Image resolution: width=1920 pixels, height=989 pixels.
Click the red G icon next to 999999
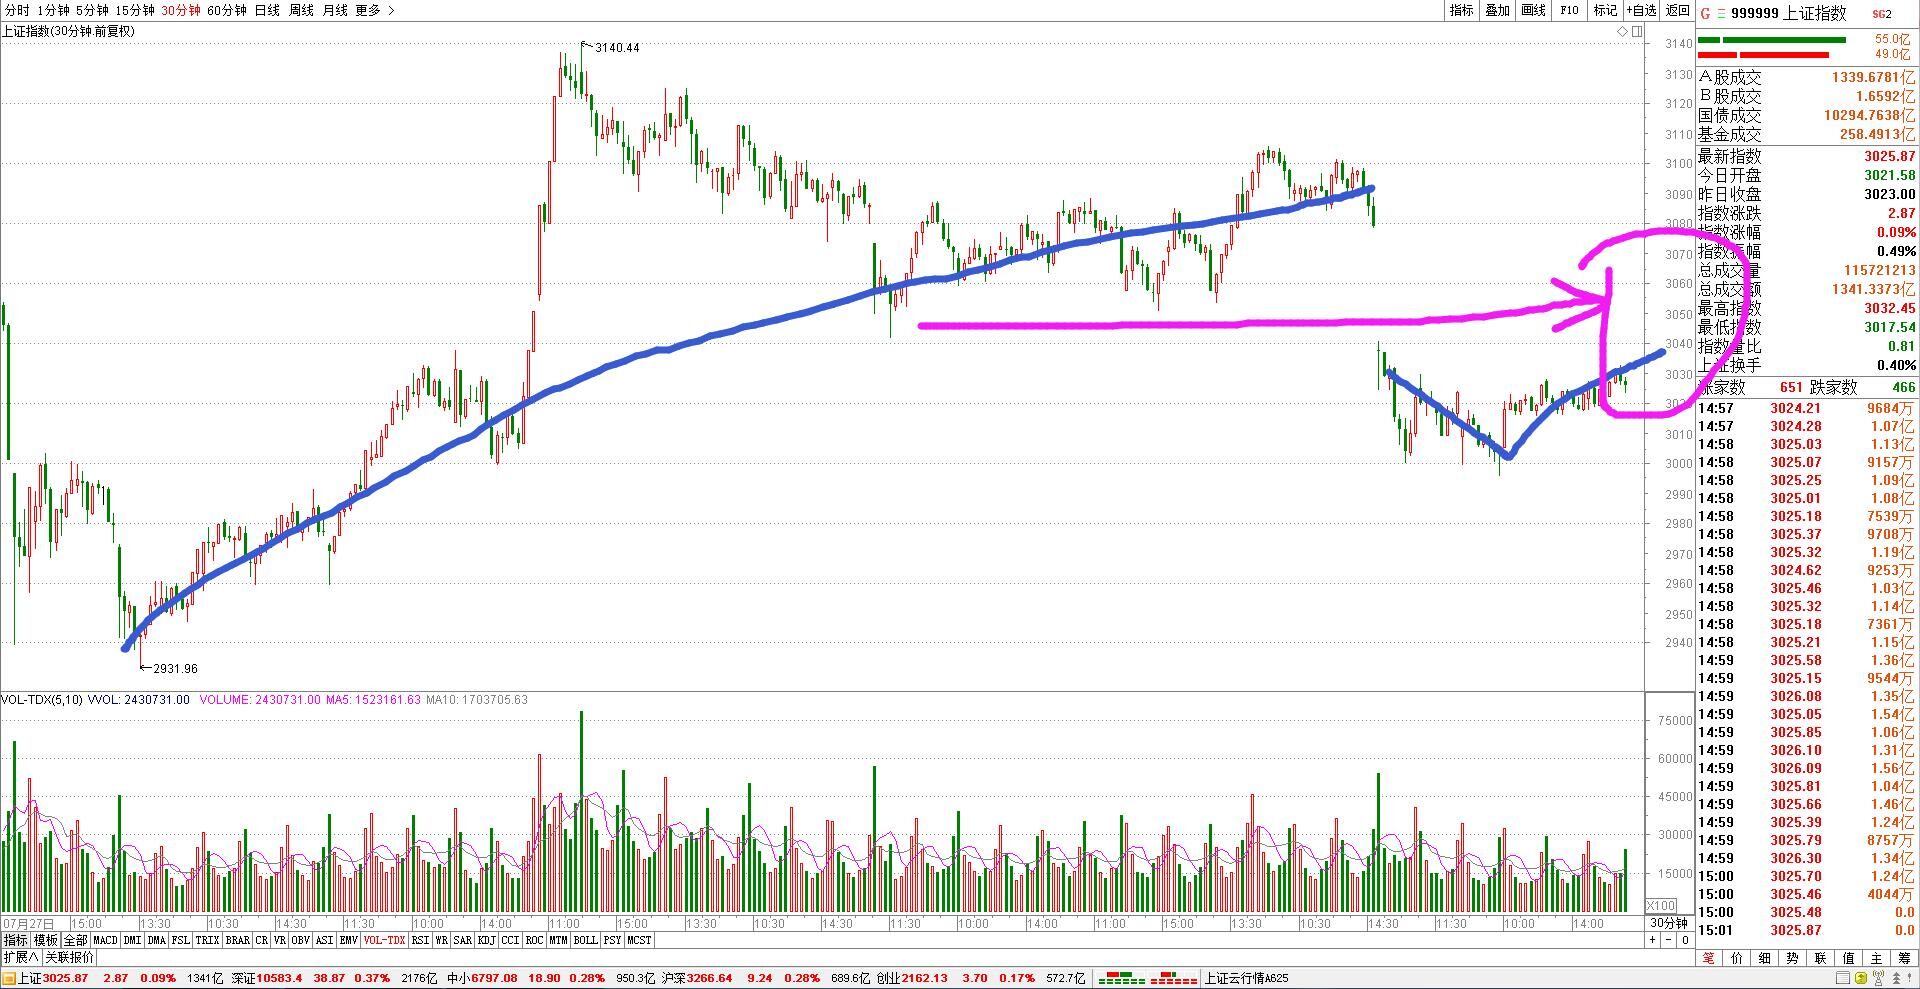click(x=1705, y=14)
